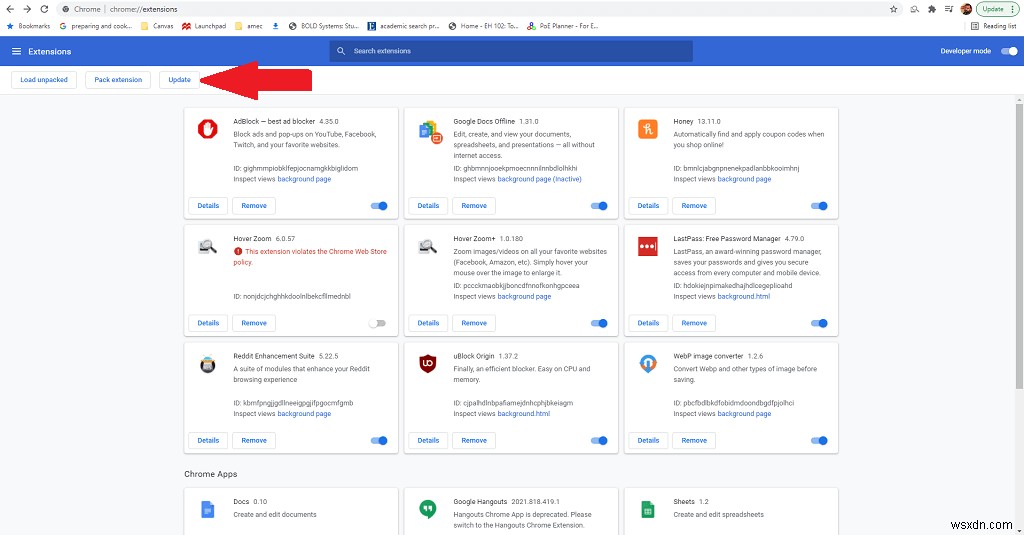
Task: Open the academic search bookmark
Action: pyautogui.click(x=403, y=26)
